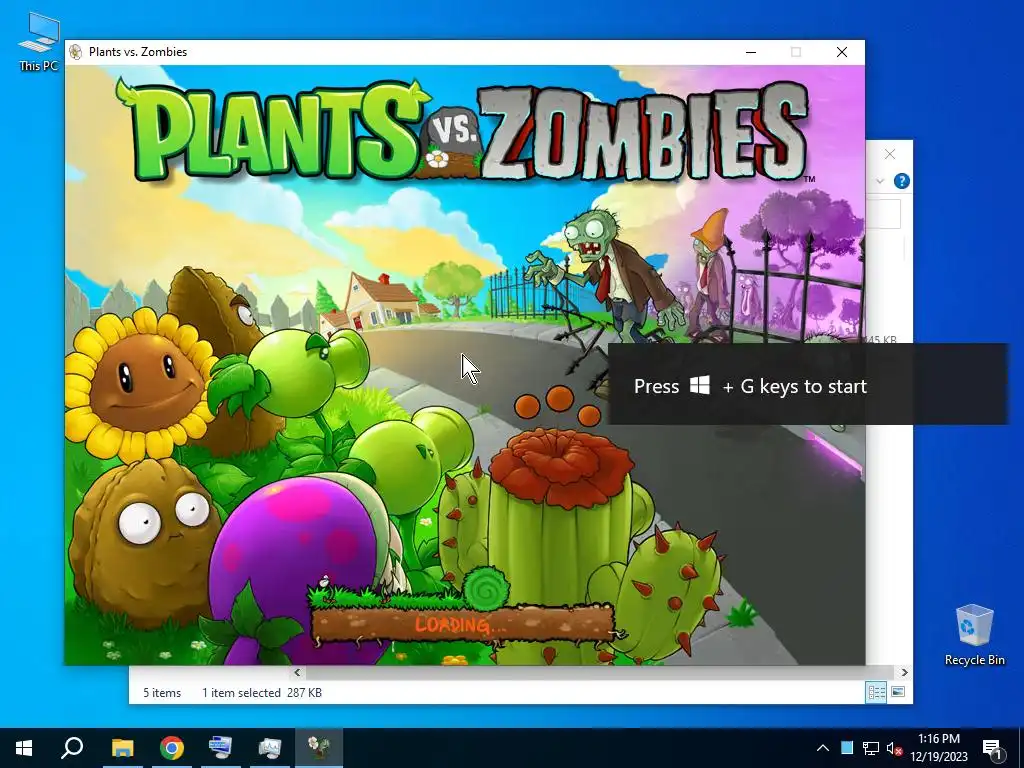Click the clock showing 1:16 PM

click(x=938, y=748)
